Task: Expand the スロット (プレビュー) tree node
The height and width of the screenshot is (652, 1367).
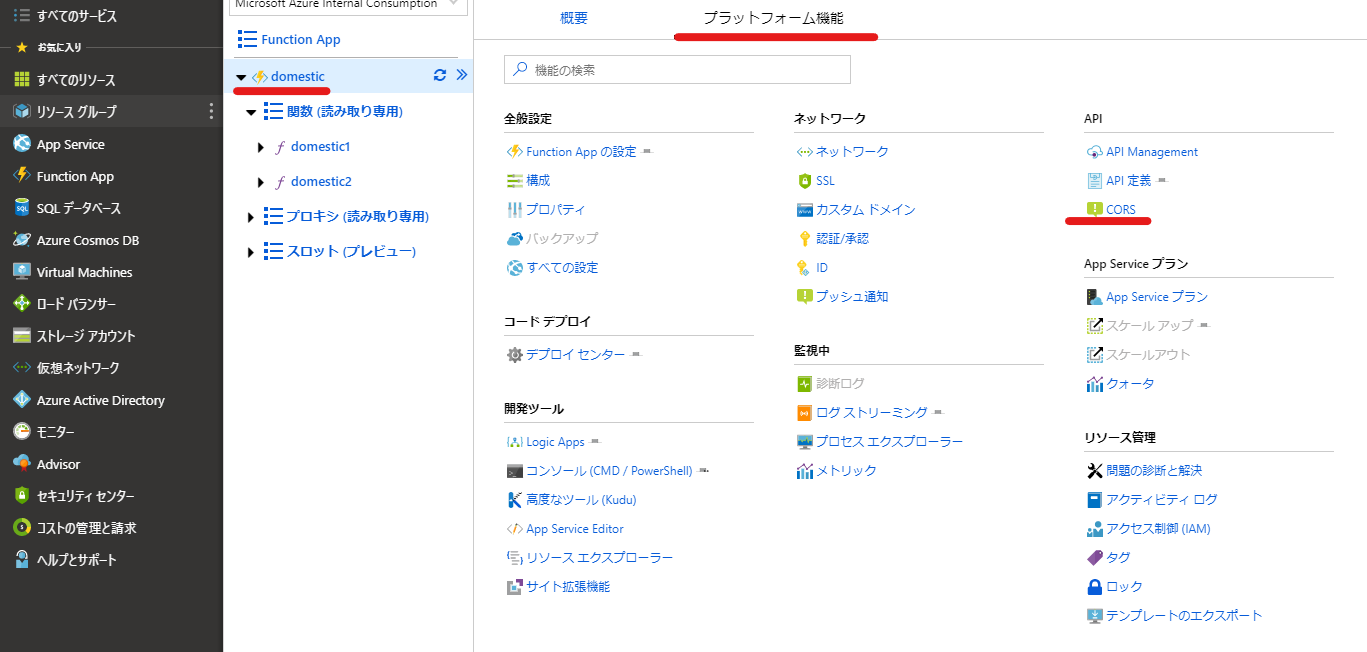Action: coord(251,252)
